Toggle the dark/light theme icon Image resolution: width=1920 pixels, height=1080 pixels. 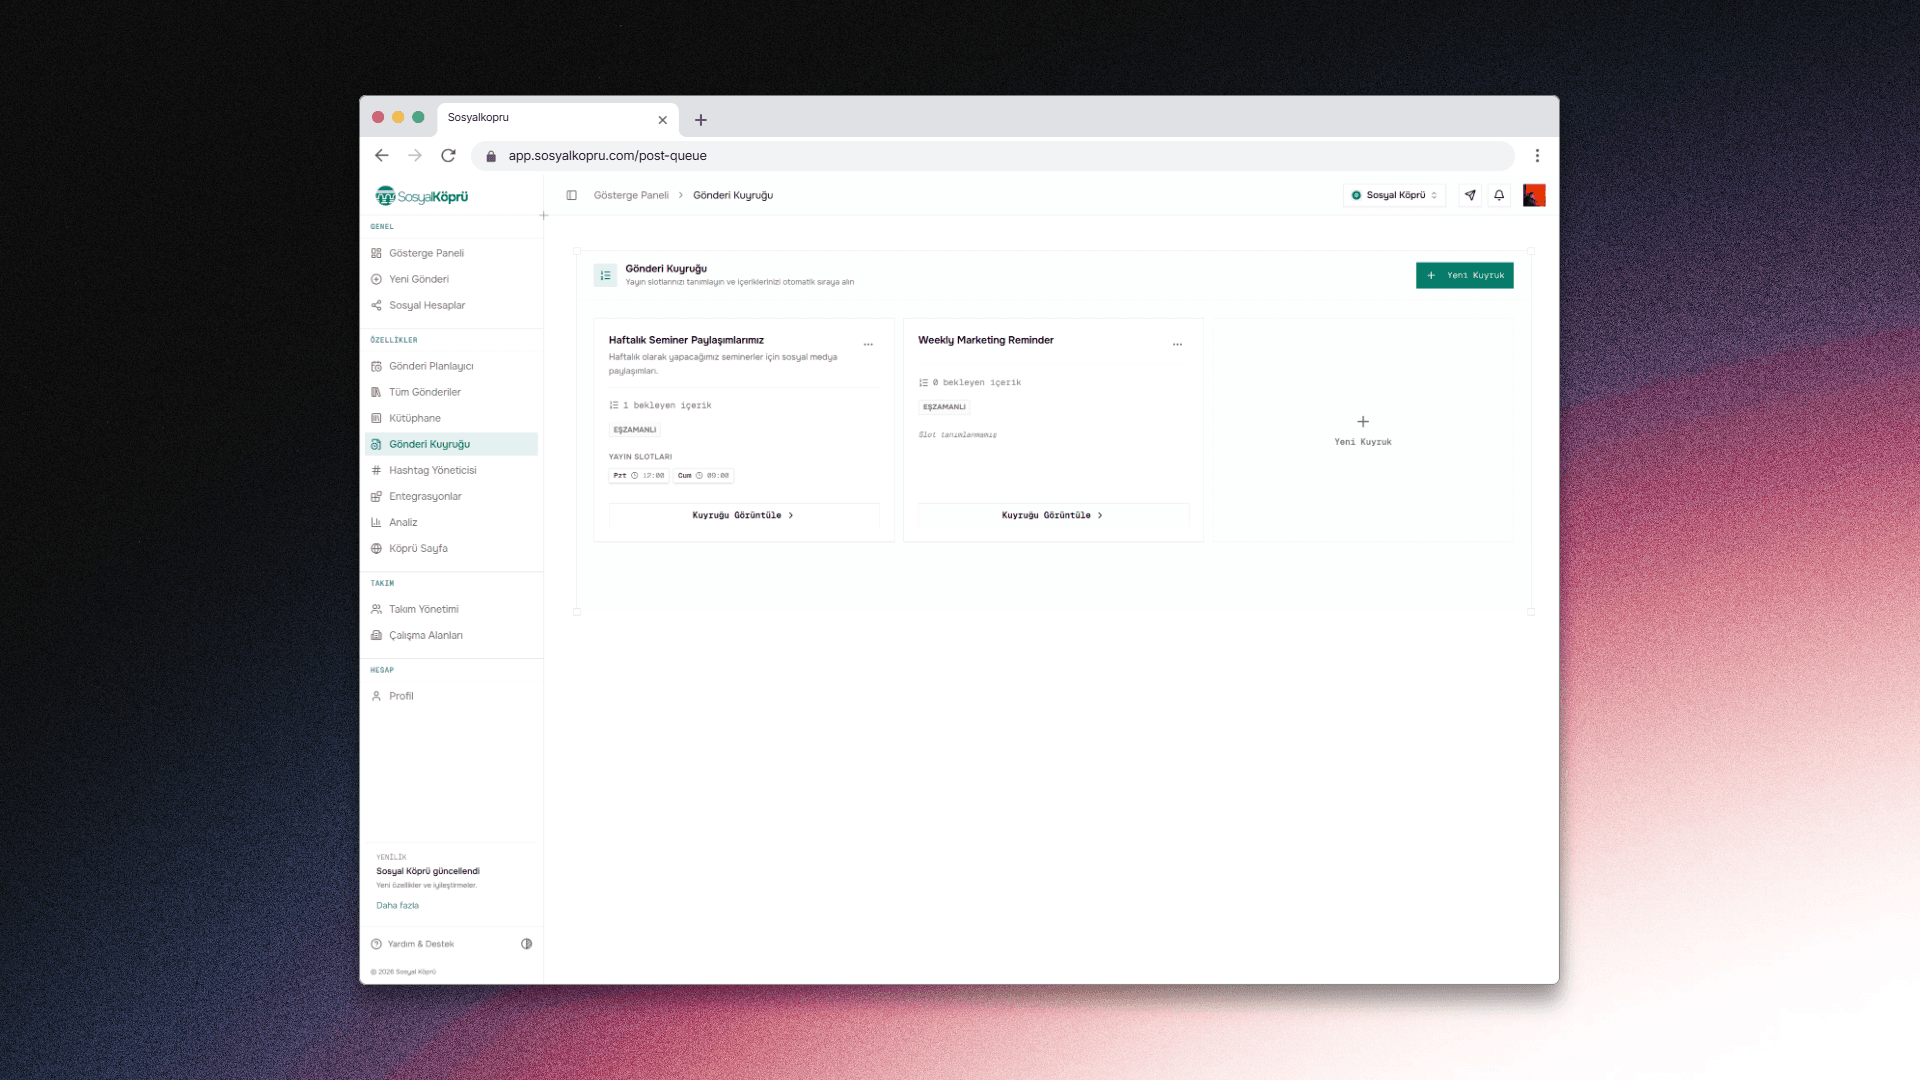click(527, 944)
